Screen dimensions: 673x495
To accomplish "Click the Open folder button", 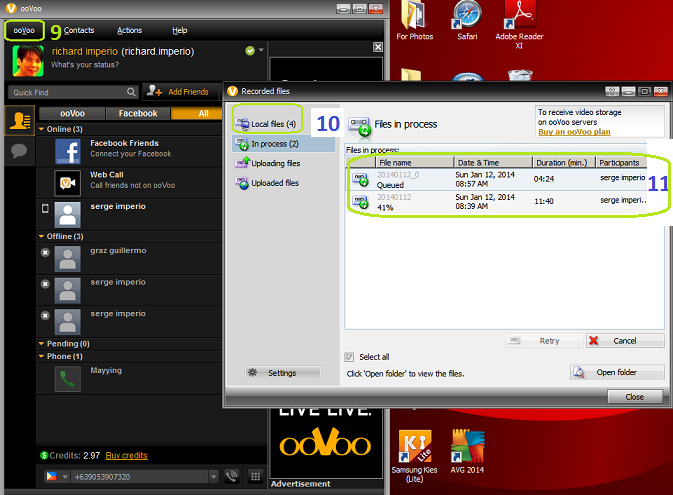I will [x=617, y=372].
